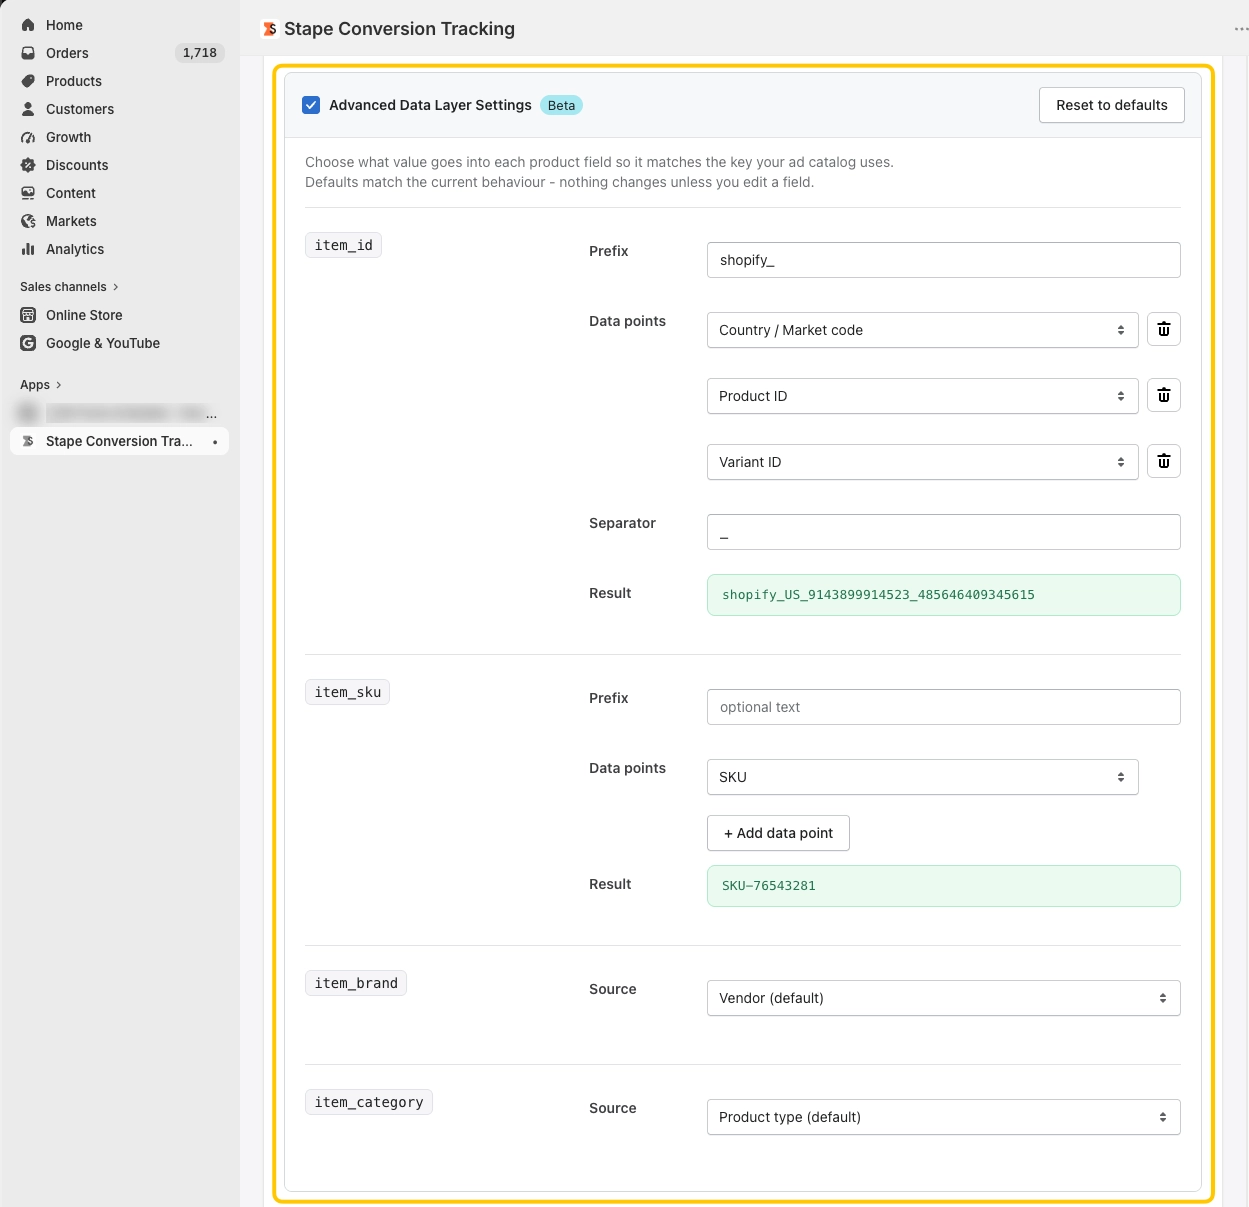This screenshot has width=1249, height=1207.
Task: Click the Markets globe icon
Action: pos(28,221)
